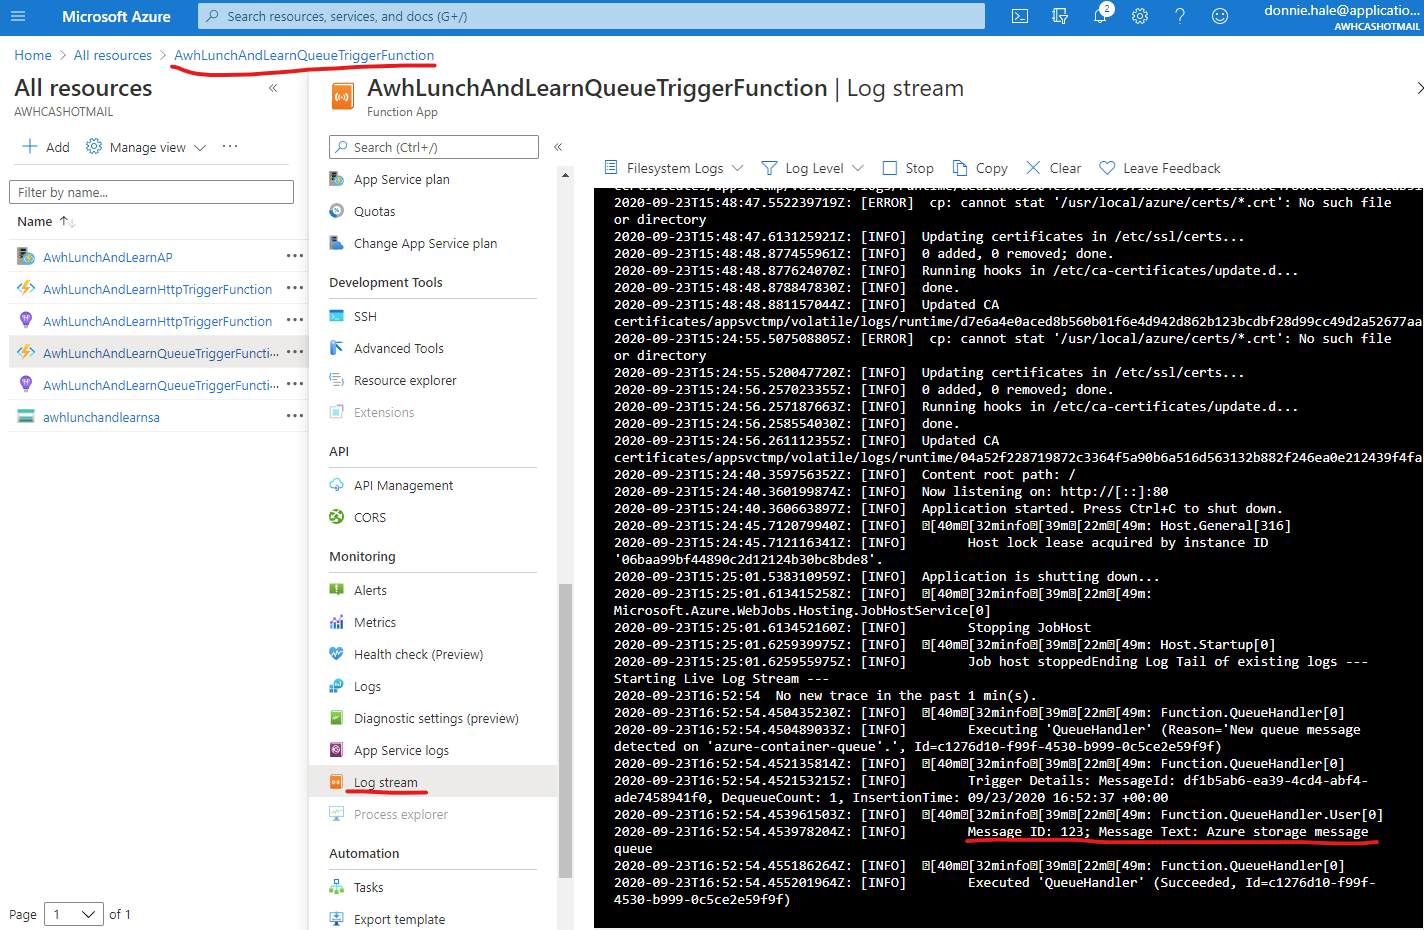Open Advanced Tools menu item
Screen dimensions: 1424x930
coord(398,348)
